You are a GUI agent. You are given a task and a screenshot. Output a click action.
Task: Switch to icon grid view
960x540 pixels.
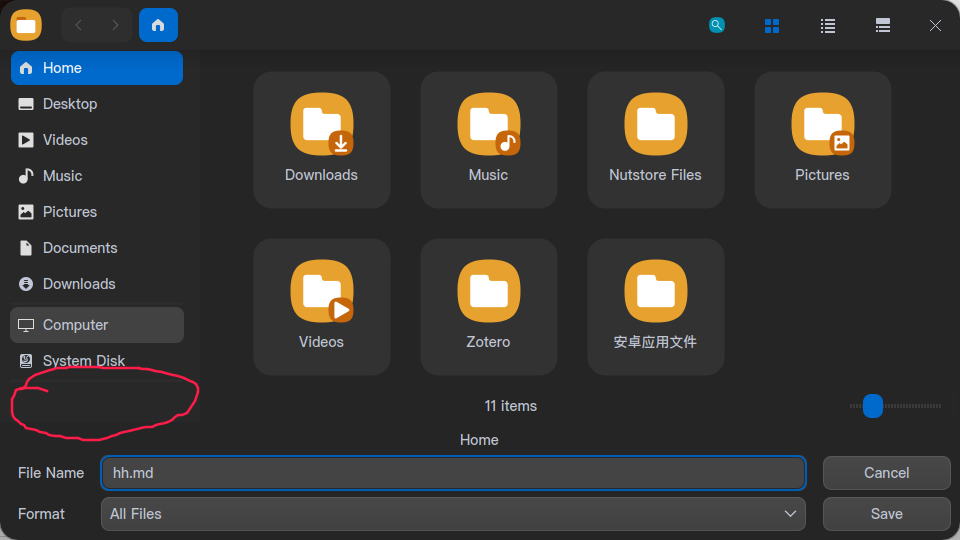(x=772, y=26)
